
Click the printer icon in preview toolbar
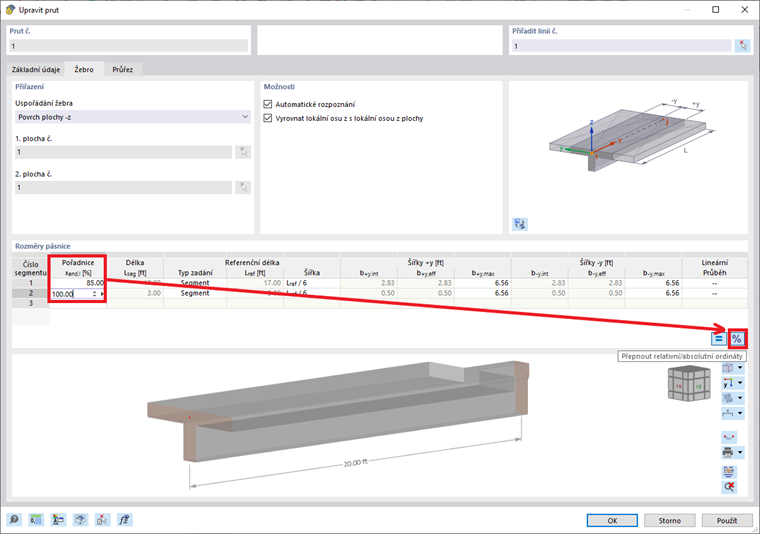tap(728, 453)
